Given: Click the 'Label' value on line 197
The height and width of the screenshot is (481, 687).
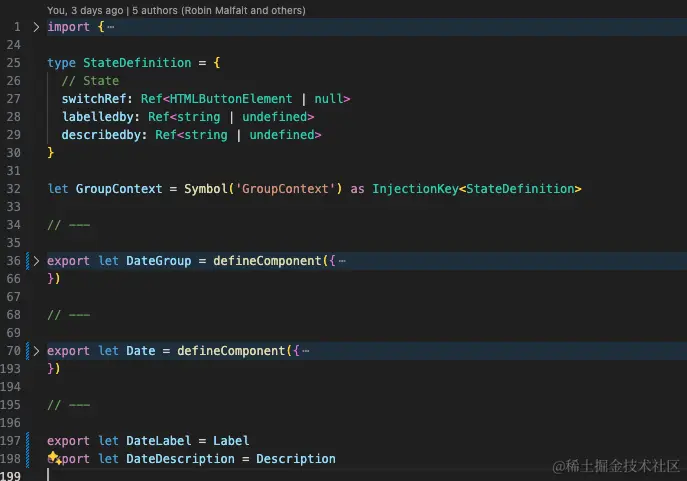Looking at the screenshot, I should pos(231,441).
